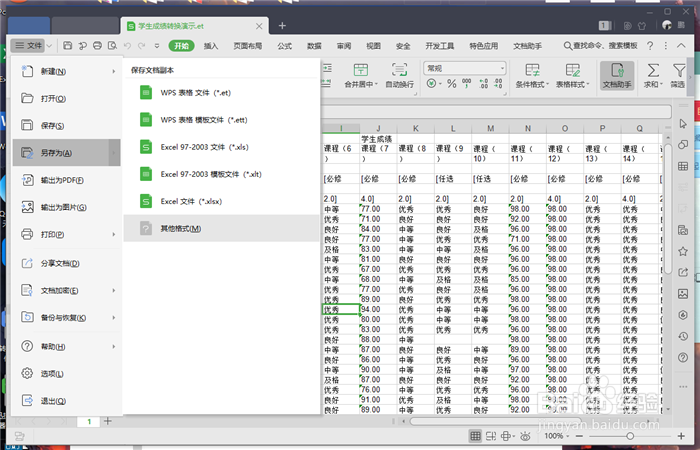Click the 查找命令、搜索模板 search box

[601, 46]
